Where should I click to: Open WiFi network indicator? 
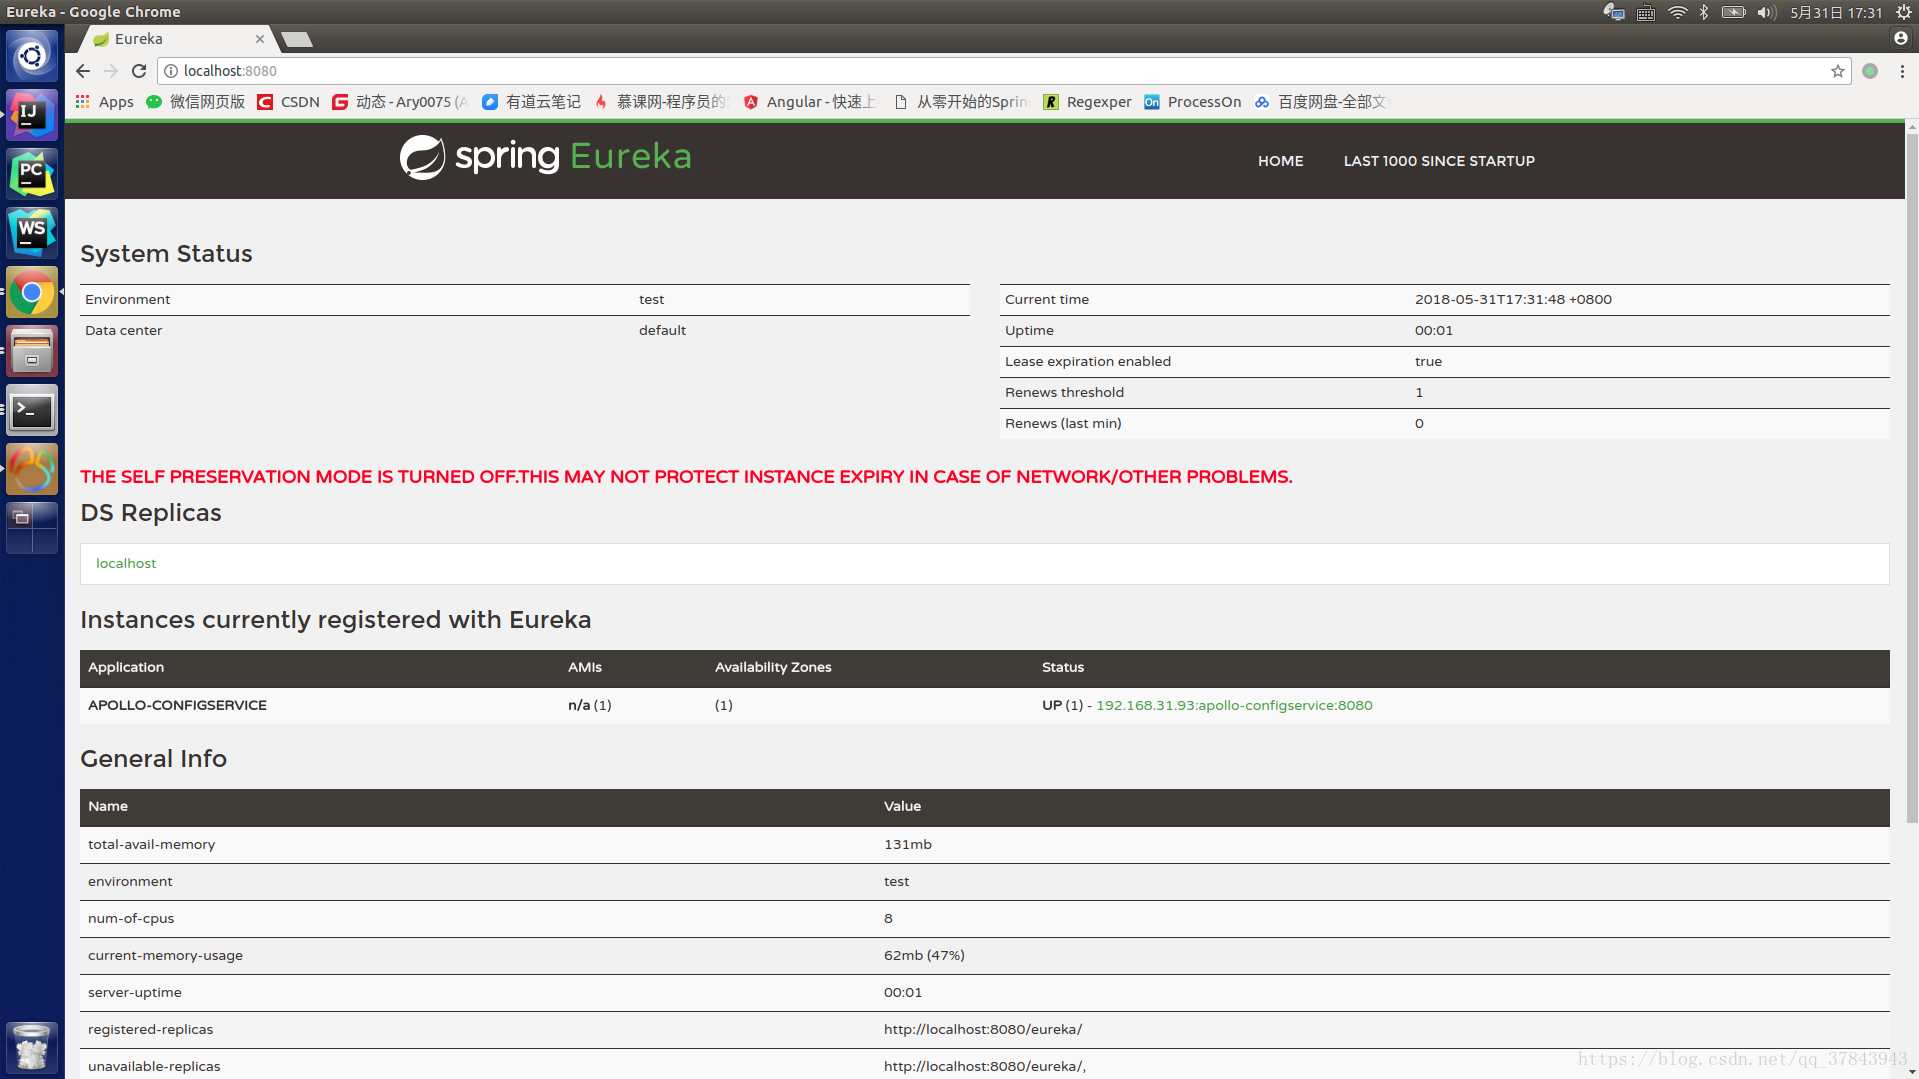pos(1677,12)
